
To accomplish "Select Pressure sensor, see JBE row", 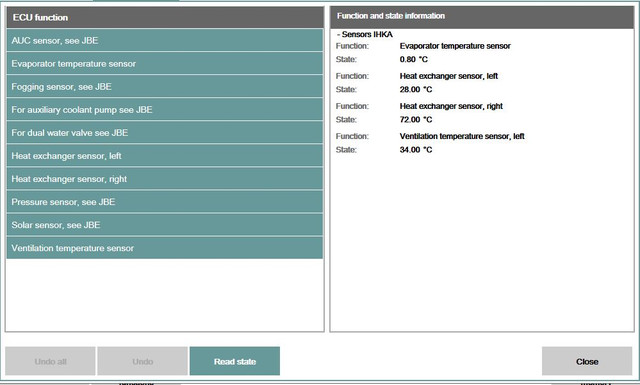I will pos(164,202).
